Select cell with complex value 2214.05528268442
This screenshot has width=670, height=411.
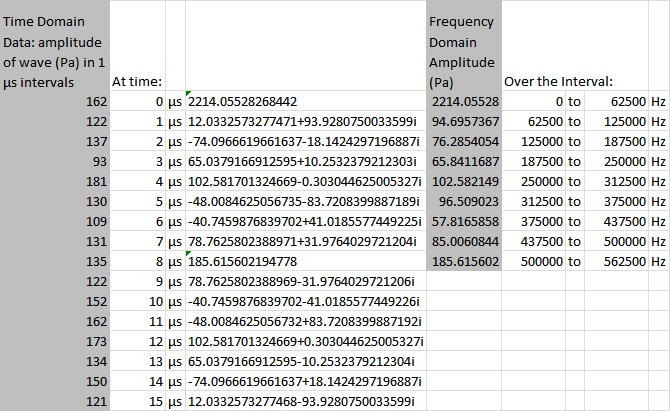306,101
